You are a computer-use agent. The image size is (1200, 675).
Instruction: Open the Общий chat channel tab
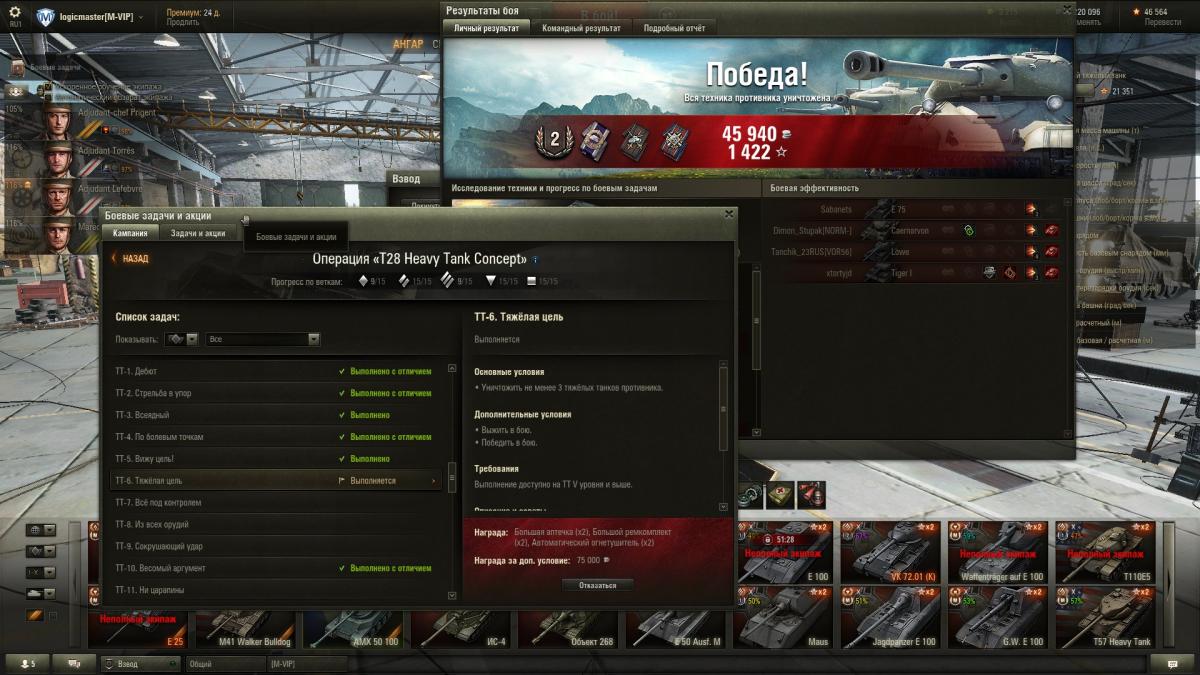(x=225, y=663)
